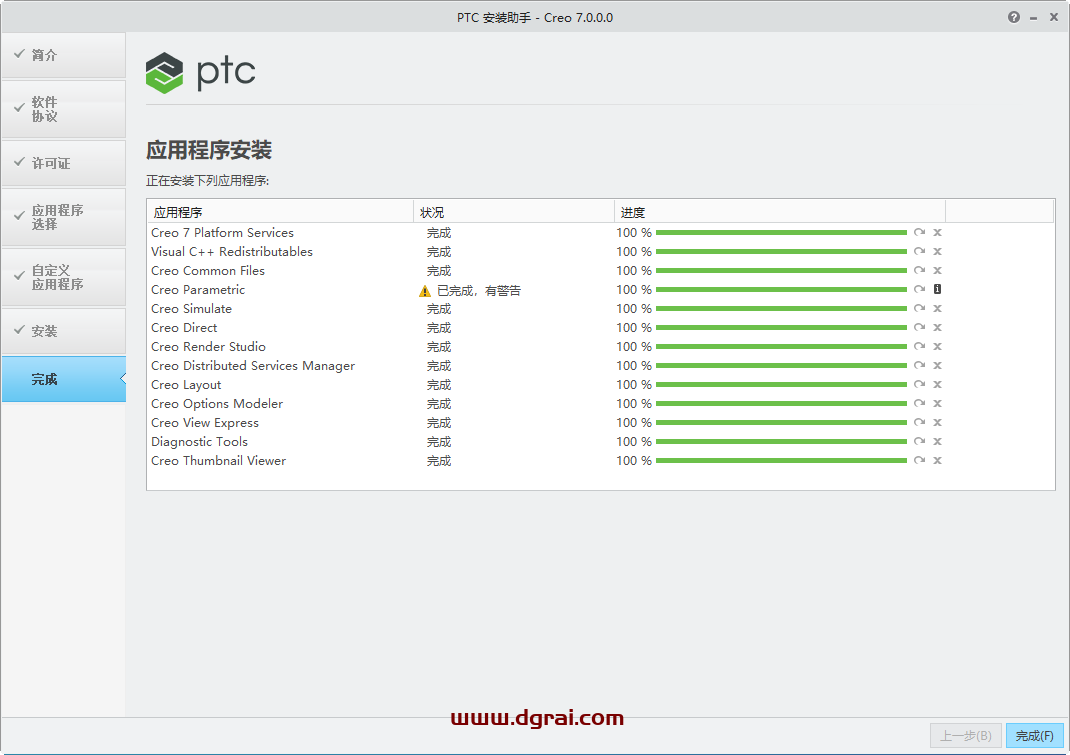Click Diagnostic Tools progress bar
The image size is (1070, 755).
(781, 442)
